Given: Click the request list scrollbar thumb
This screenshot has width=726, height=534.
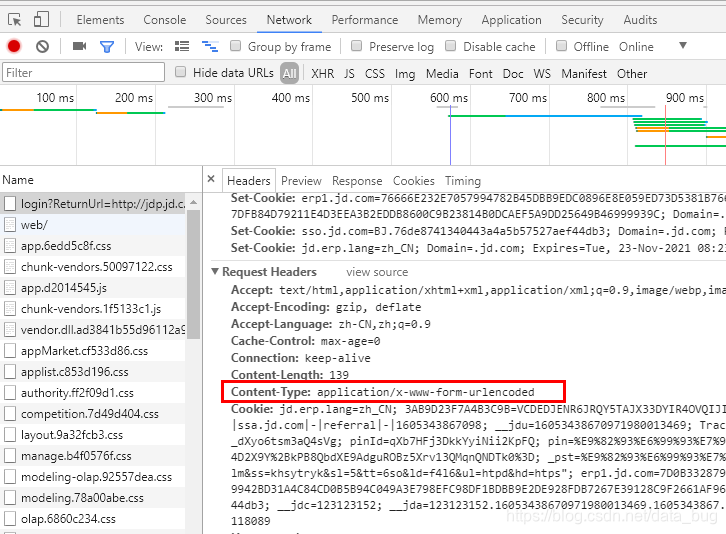Looking at the screenshot, I should pyautogui.click(x=194, y=274).
